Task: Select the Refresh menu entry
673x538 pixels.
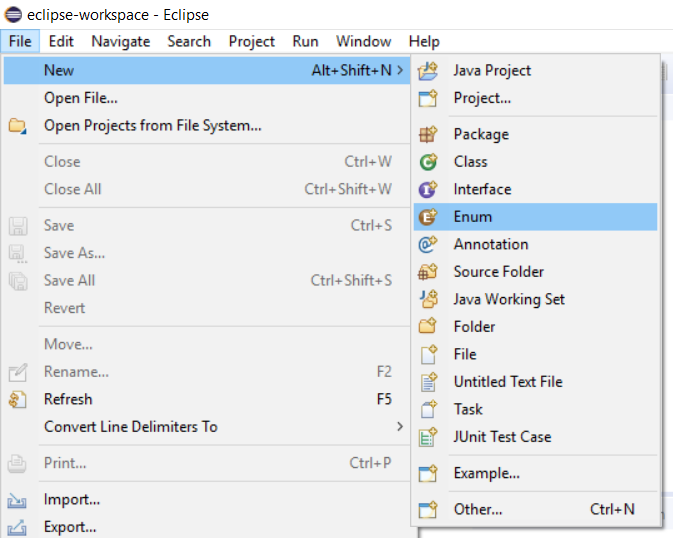Action: click(x=207, y=399)
